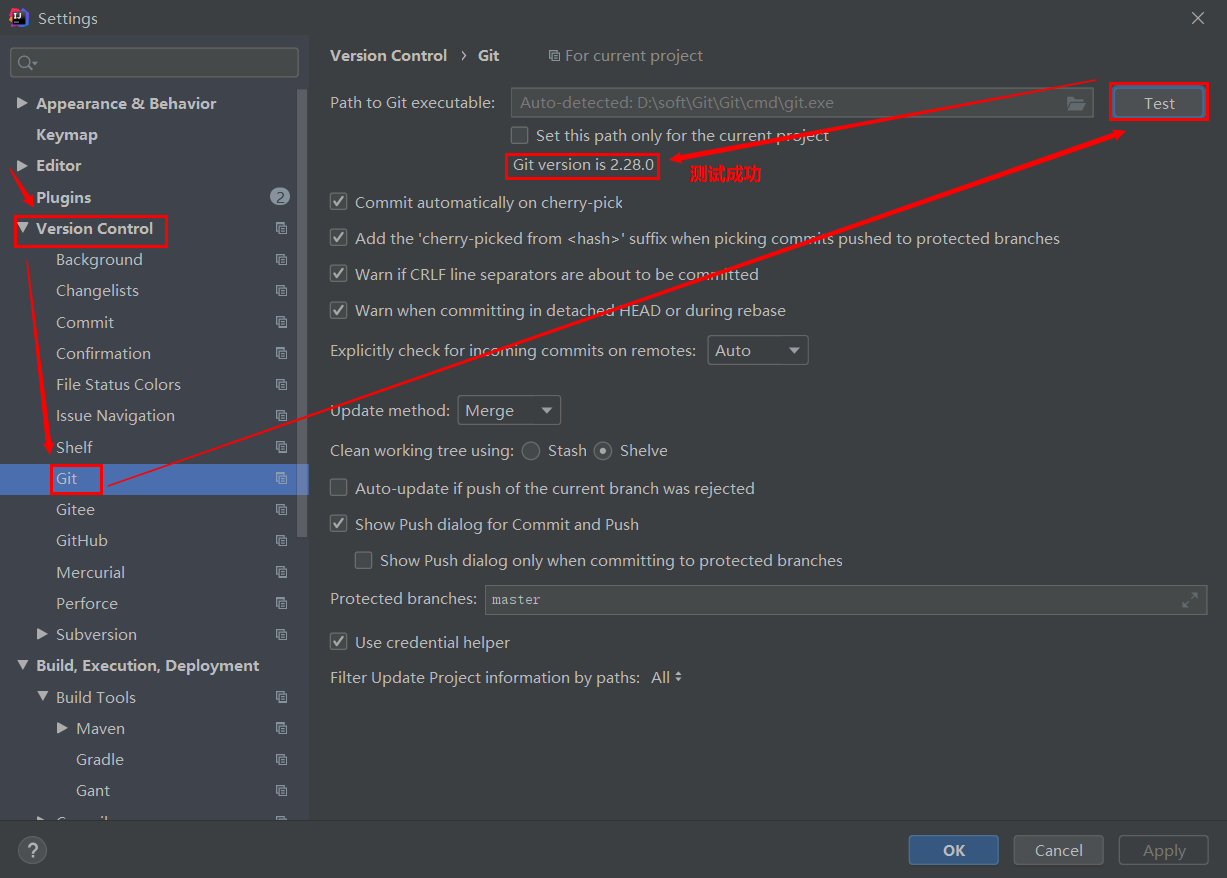Toggle Warn when committing in detached HEAD
Viewport: 1227px width, 878px height.
point(338,310)
